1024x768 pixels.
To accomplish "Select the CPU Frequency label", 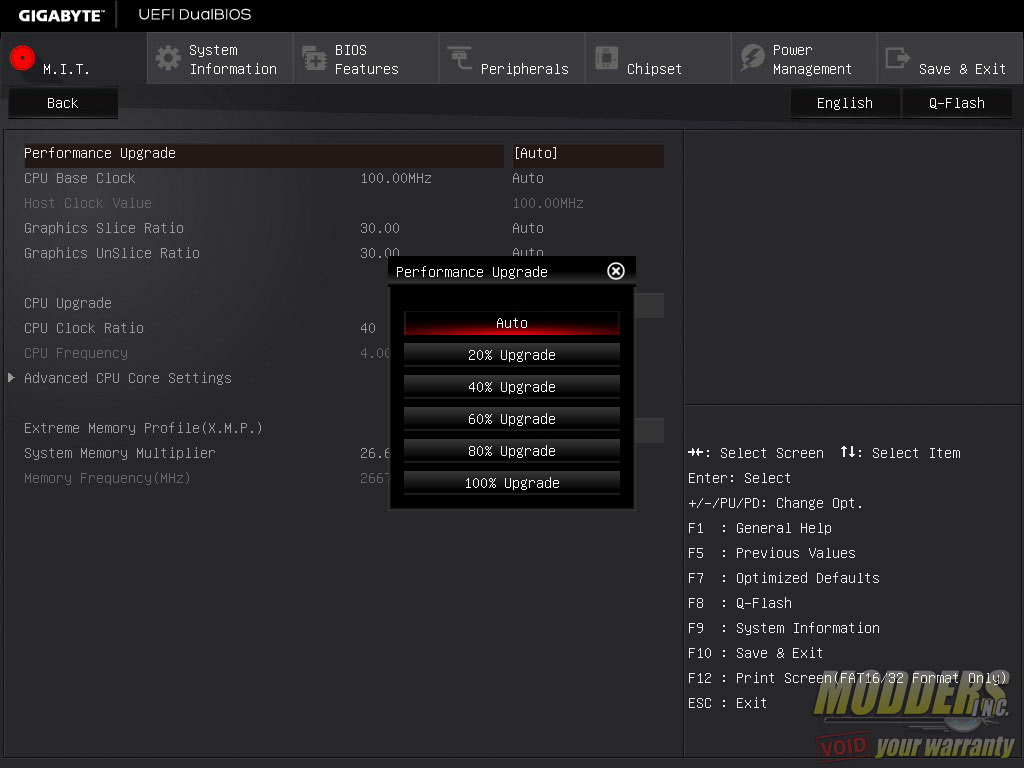I will (76, 353).
